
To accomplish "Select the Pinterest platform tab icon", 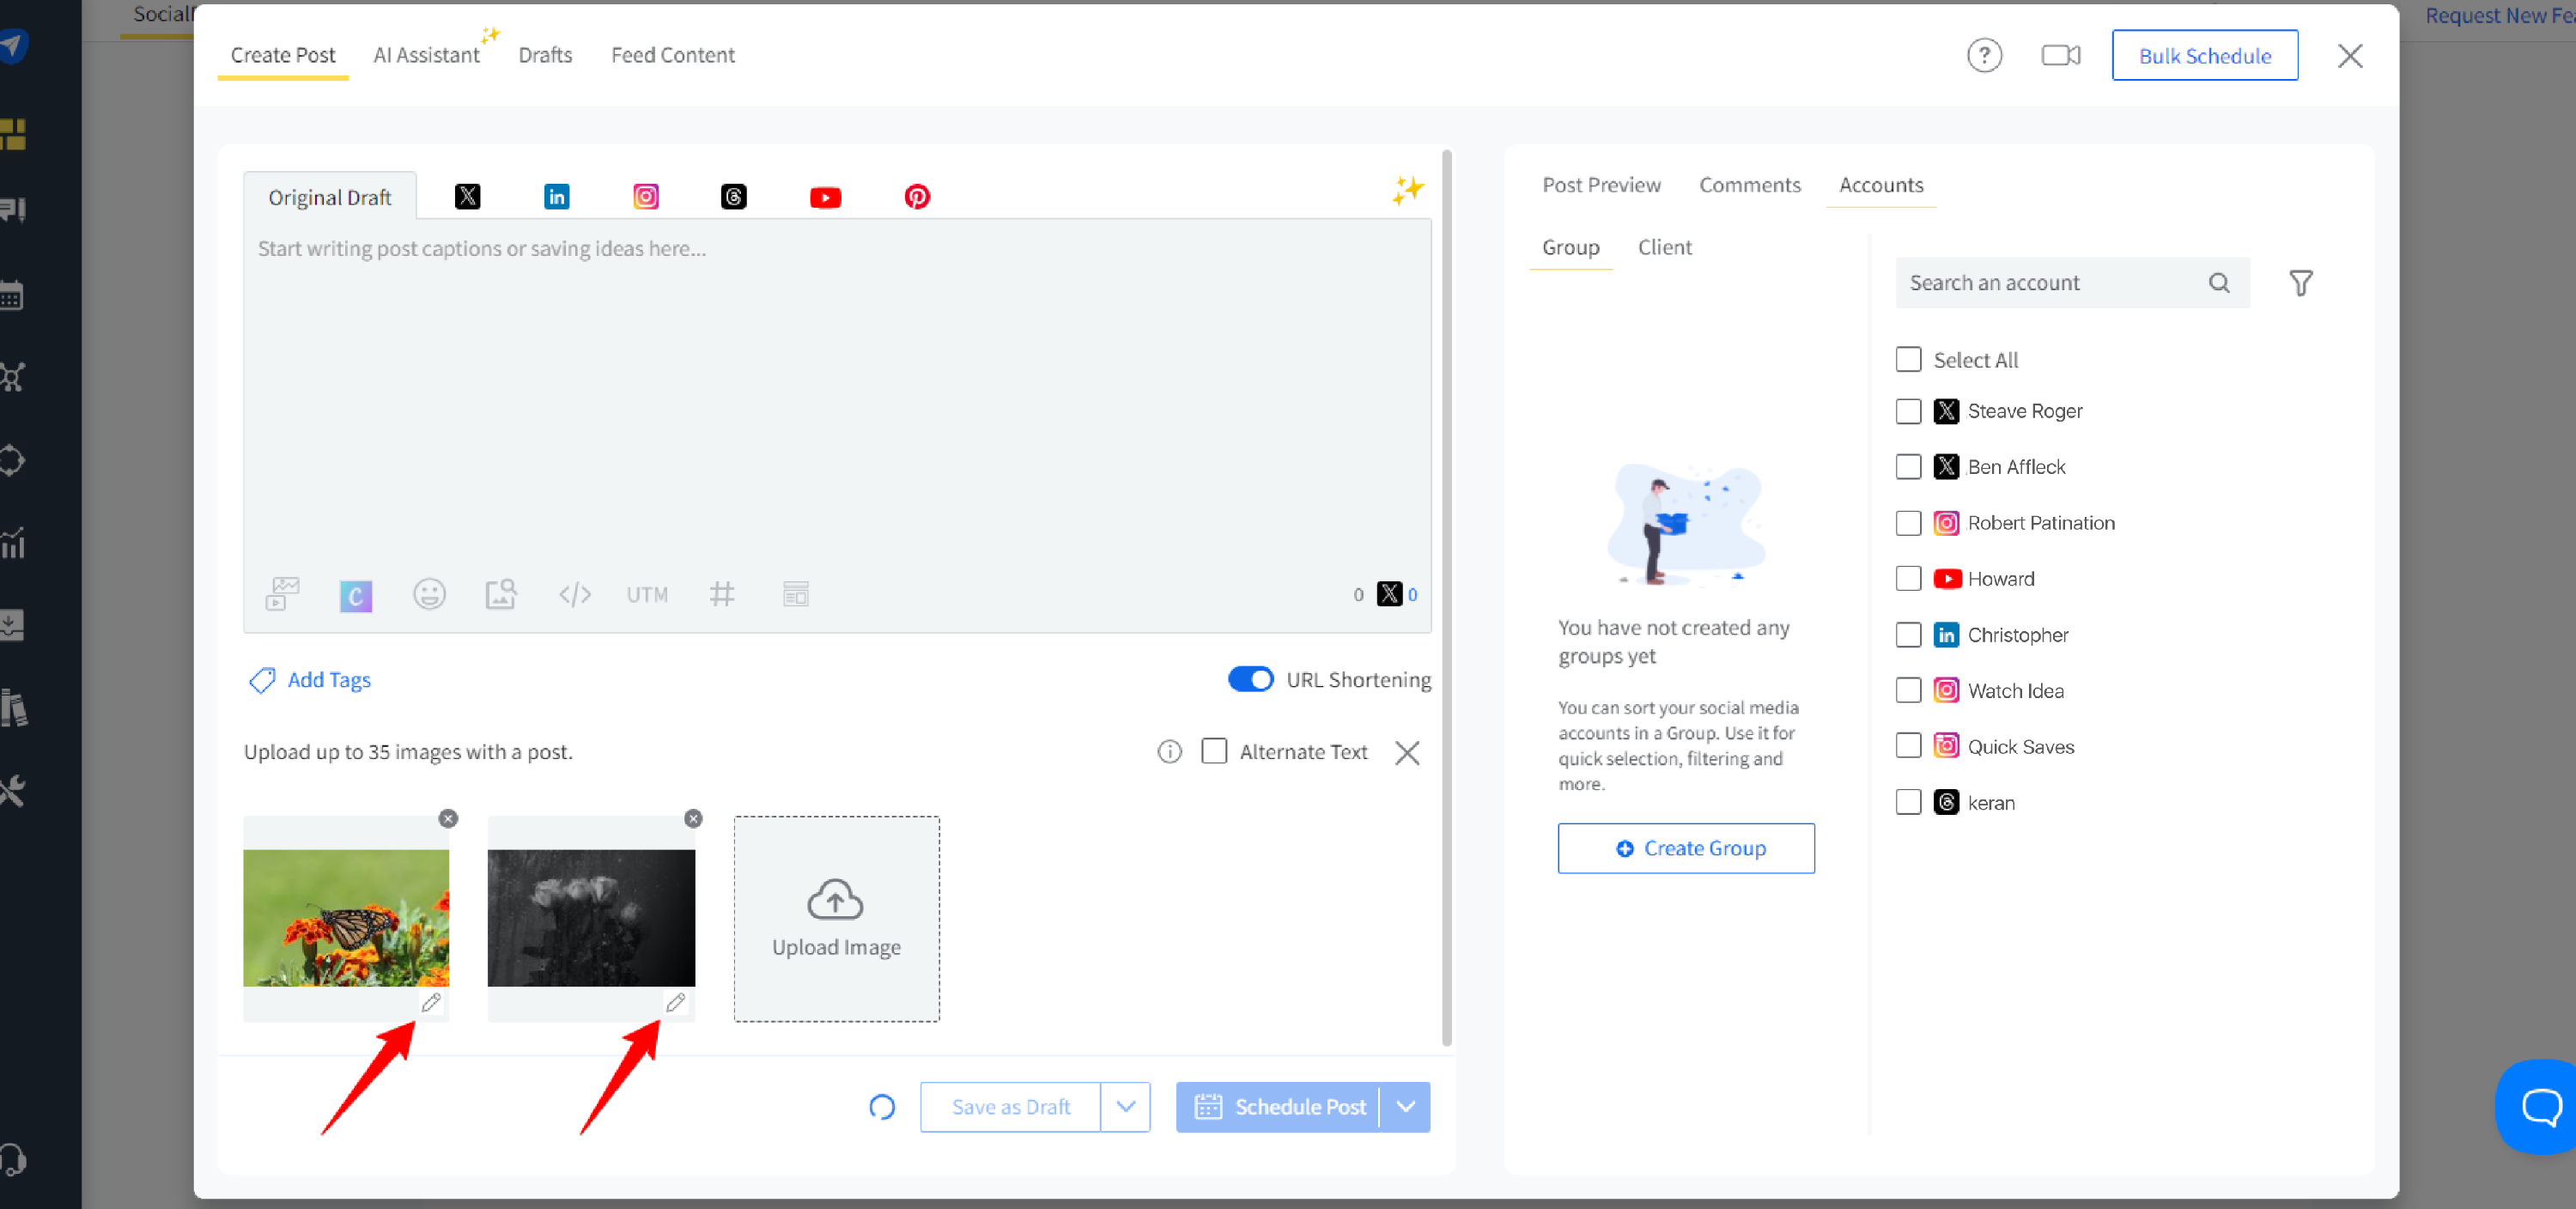I will click(x=916, y=197).
